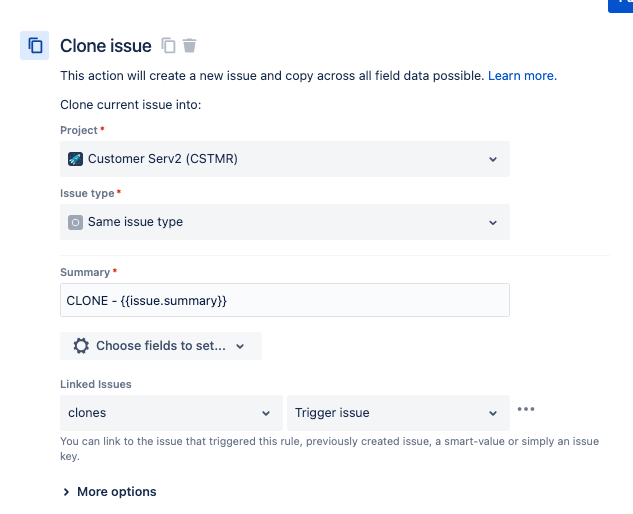Click the arrow on Choose fields to set
Image resolution: width=633 pixels, height=514 pixels.
pos(240,346)
